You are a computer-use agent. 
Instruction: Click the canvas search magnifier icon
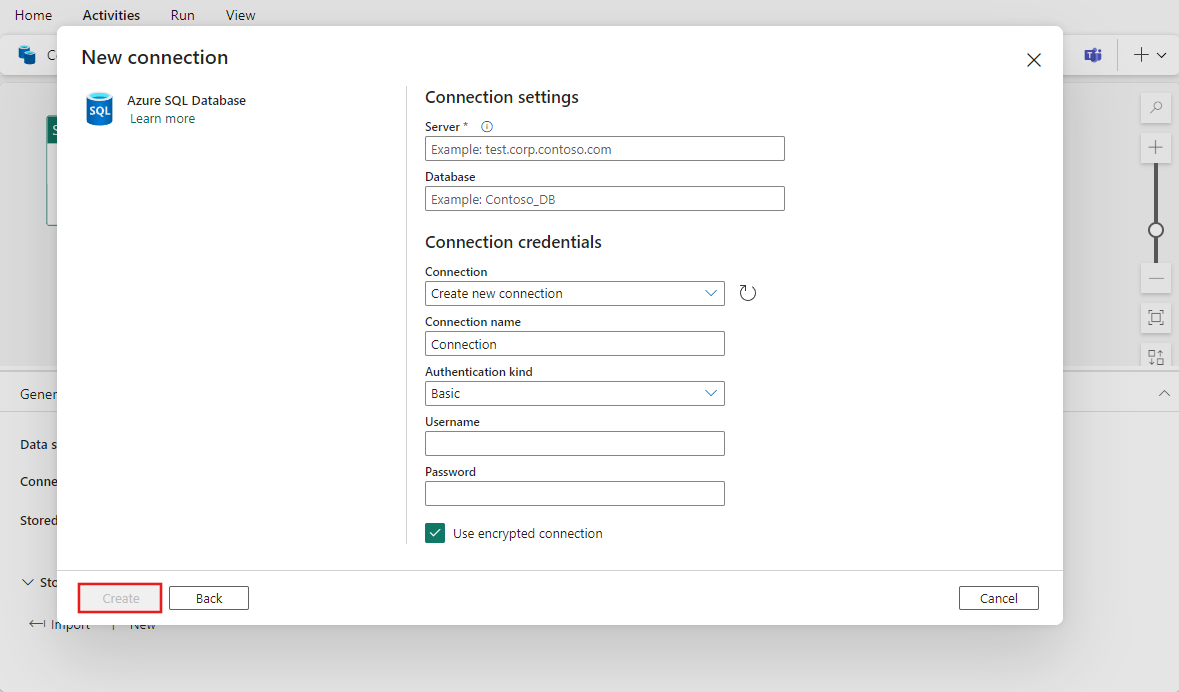point(1156,108)
